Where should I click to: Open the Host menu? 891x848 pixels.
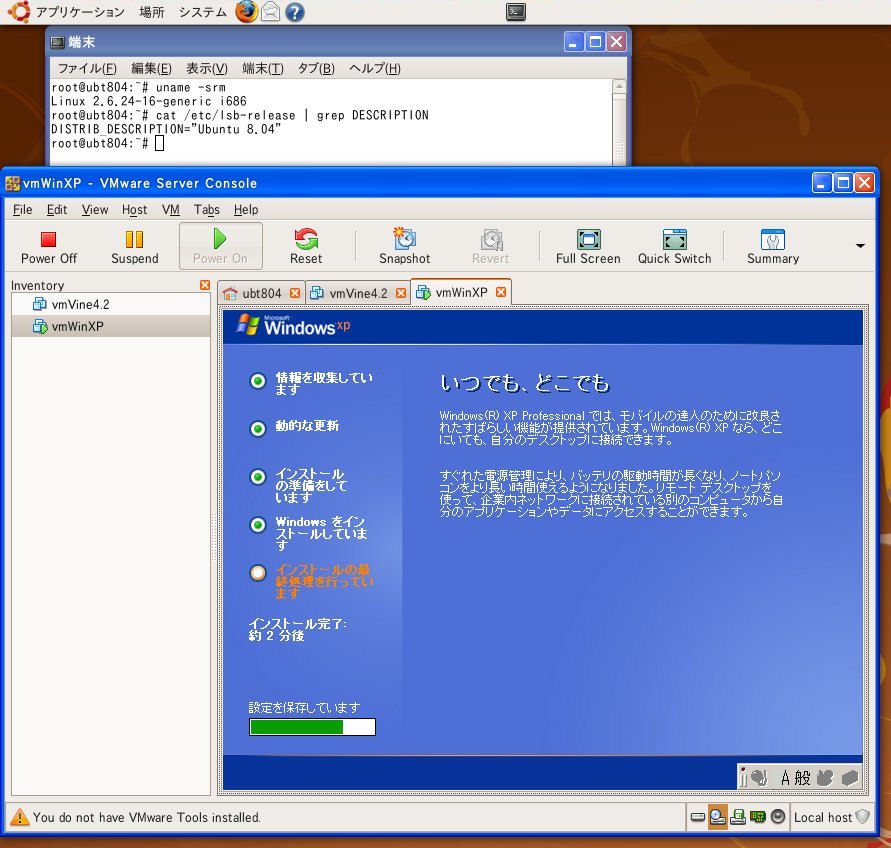point(135,210)
